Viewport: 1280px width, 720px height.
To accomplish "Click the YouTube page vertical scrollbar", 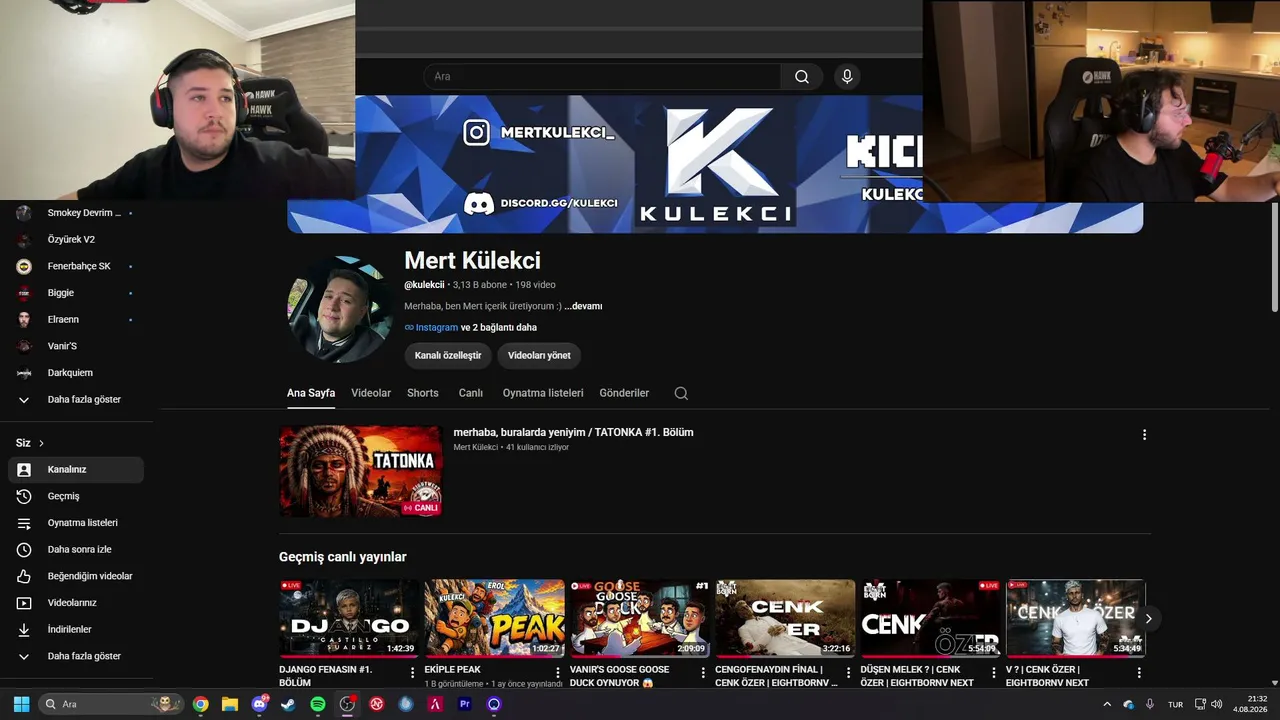I will (x=1274, y=258).
